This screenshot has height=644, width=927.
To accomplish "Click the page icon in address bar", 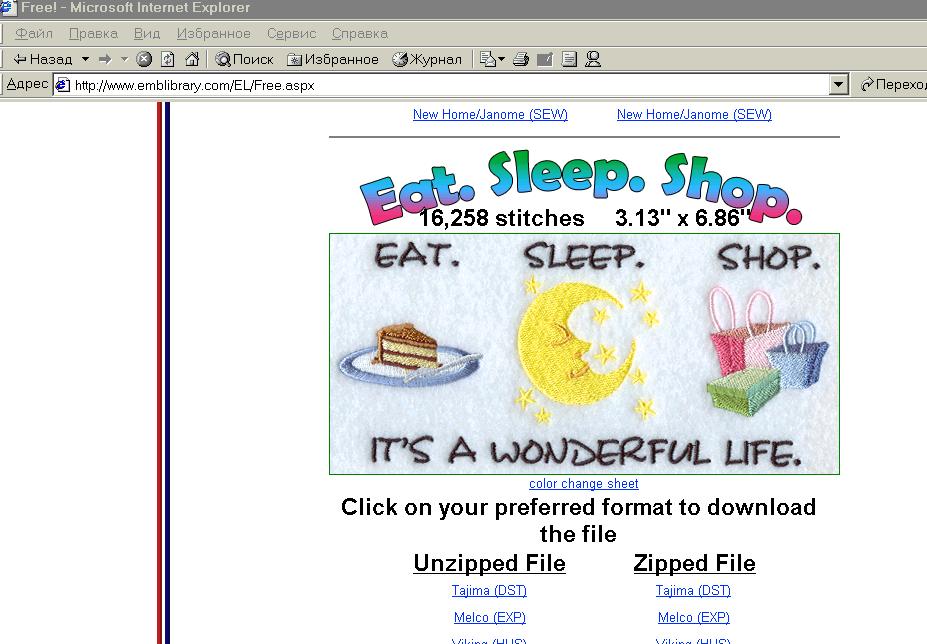I will click(x=63, y=86).
